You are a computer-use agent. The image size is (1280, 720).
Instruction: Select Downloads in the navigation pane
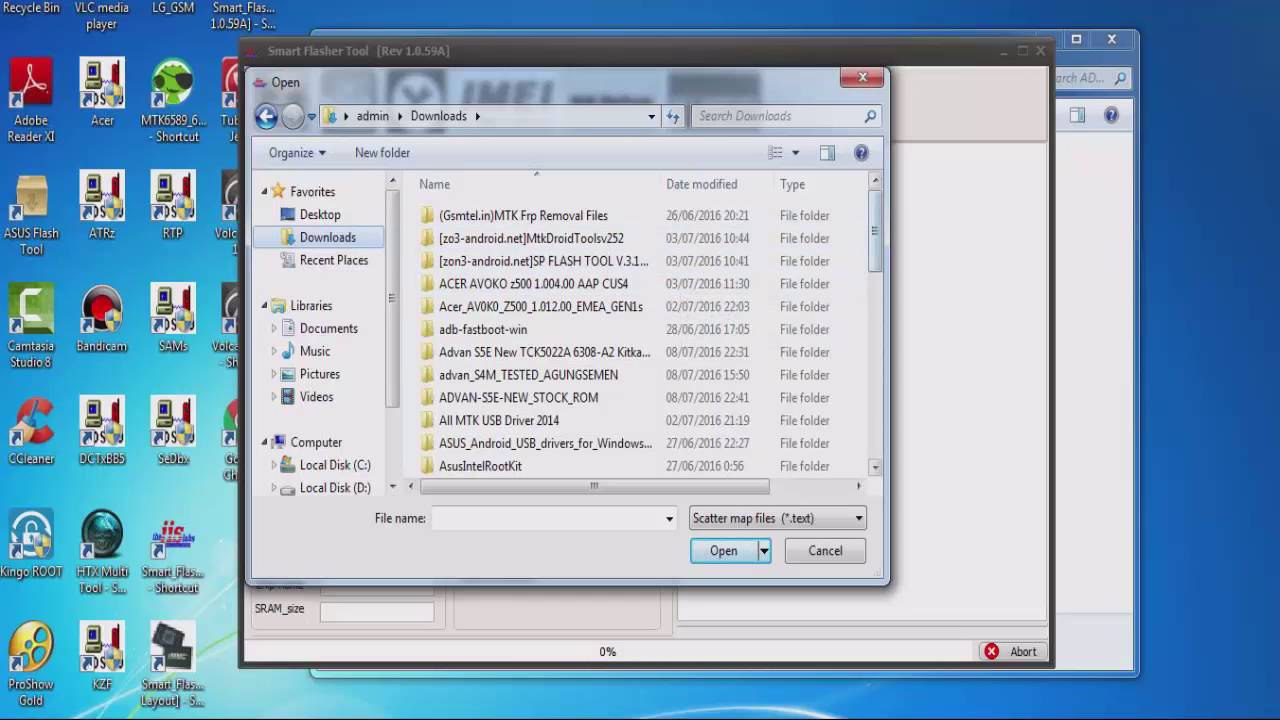[x=327, y=237]
